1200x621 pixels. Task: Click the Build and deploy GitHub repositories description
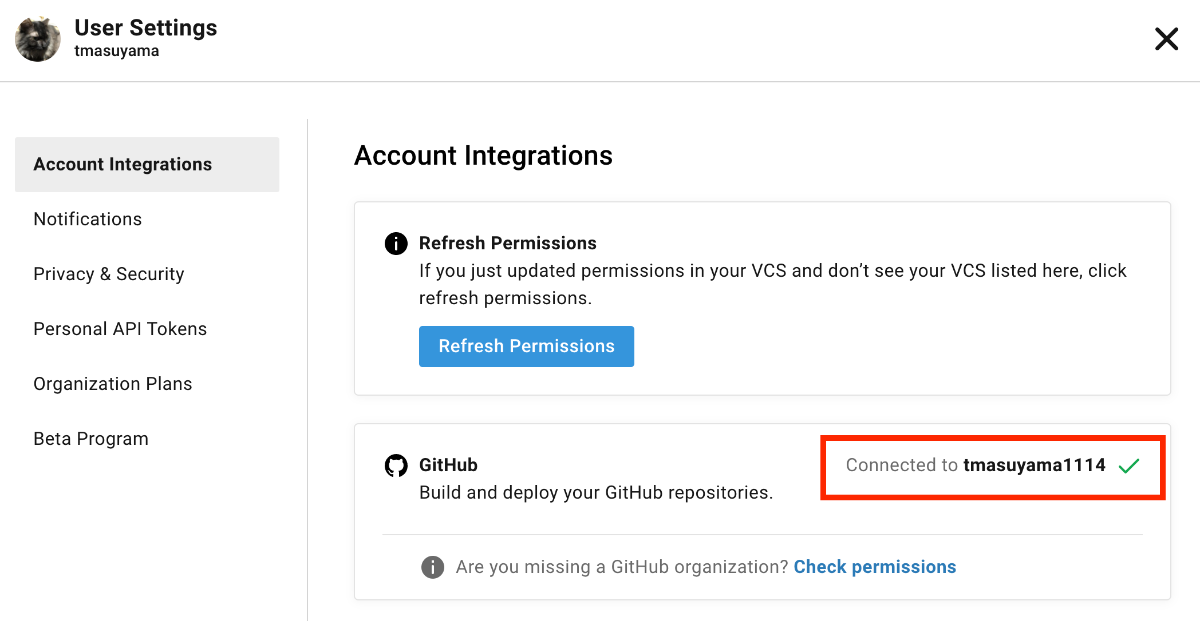[x=596, y=493]
